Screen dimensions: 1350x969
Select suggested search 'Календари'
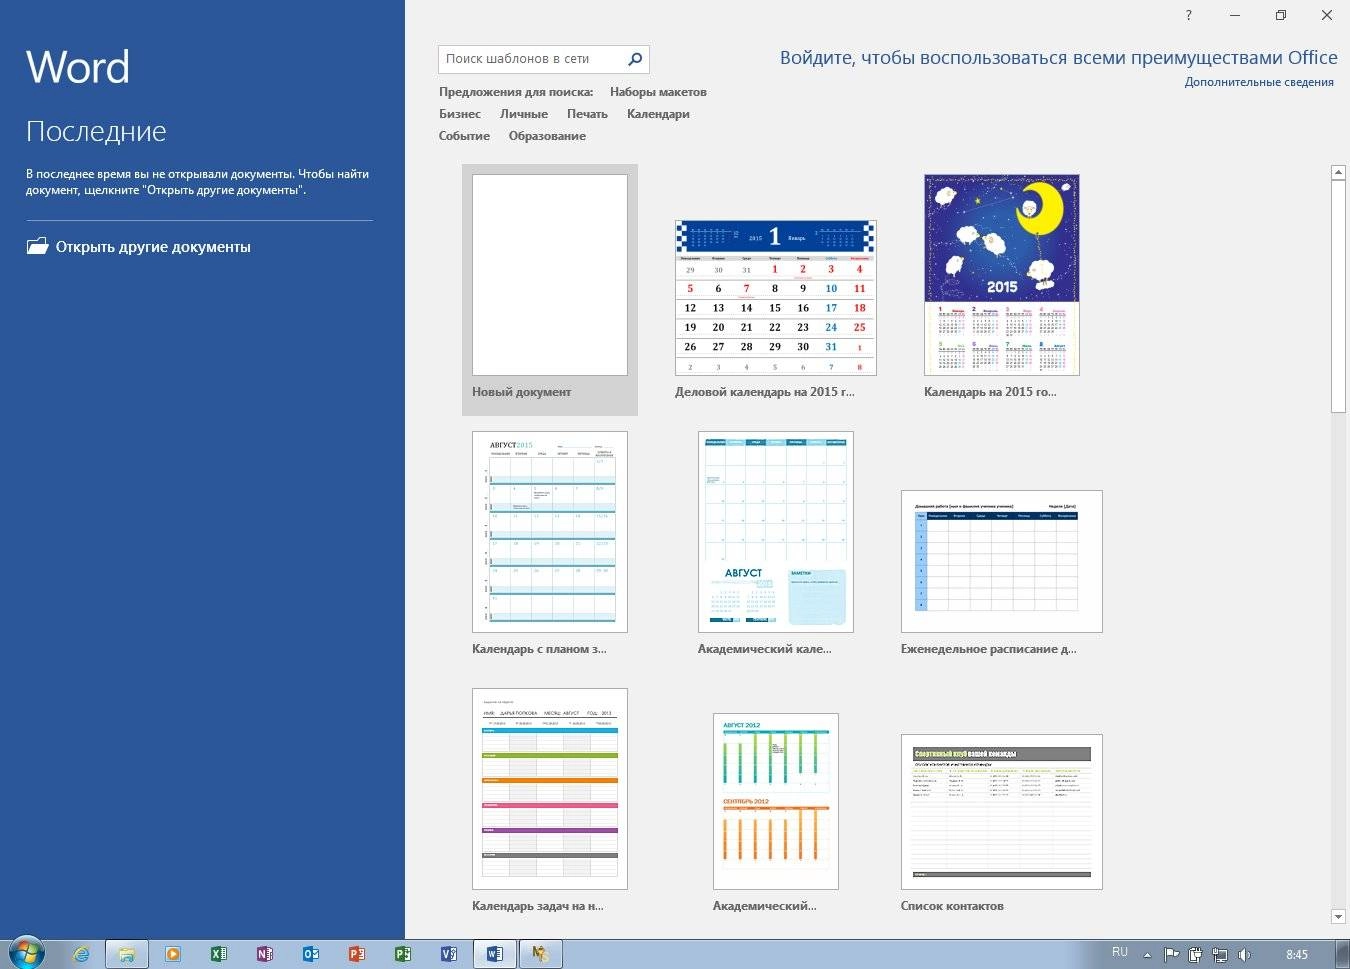pyautogui.click(x=658, y=114)
